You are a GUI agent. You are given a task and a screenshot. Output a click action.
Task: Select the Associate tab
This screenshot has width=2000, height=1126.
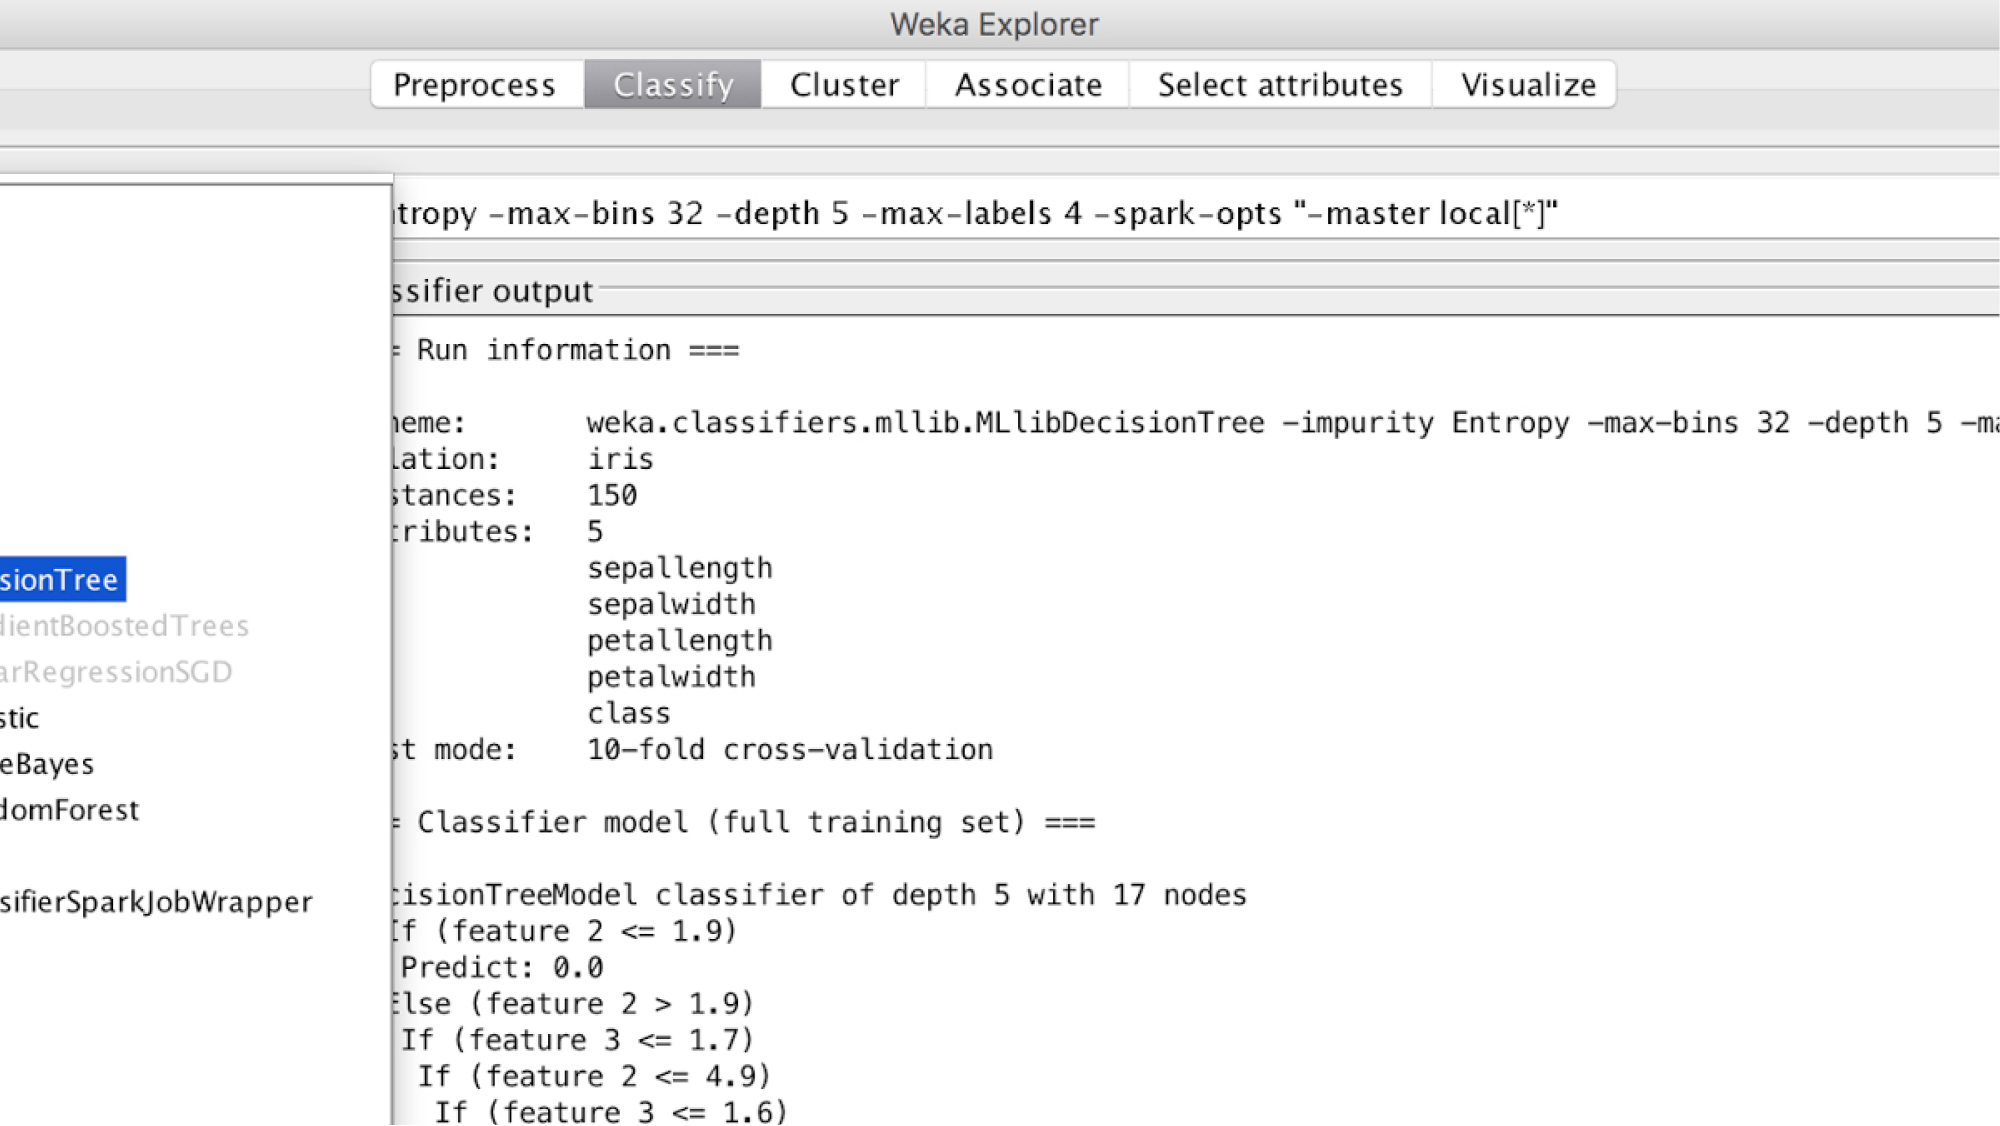1028,85
